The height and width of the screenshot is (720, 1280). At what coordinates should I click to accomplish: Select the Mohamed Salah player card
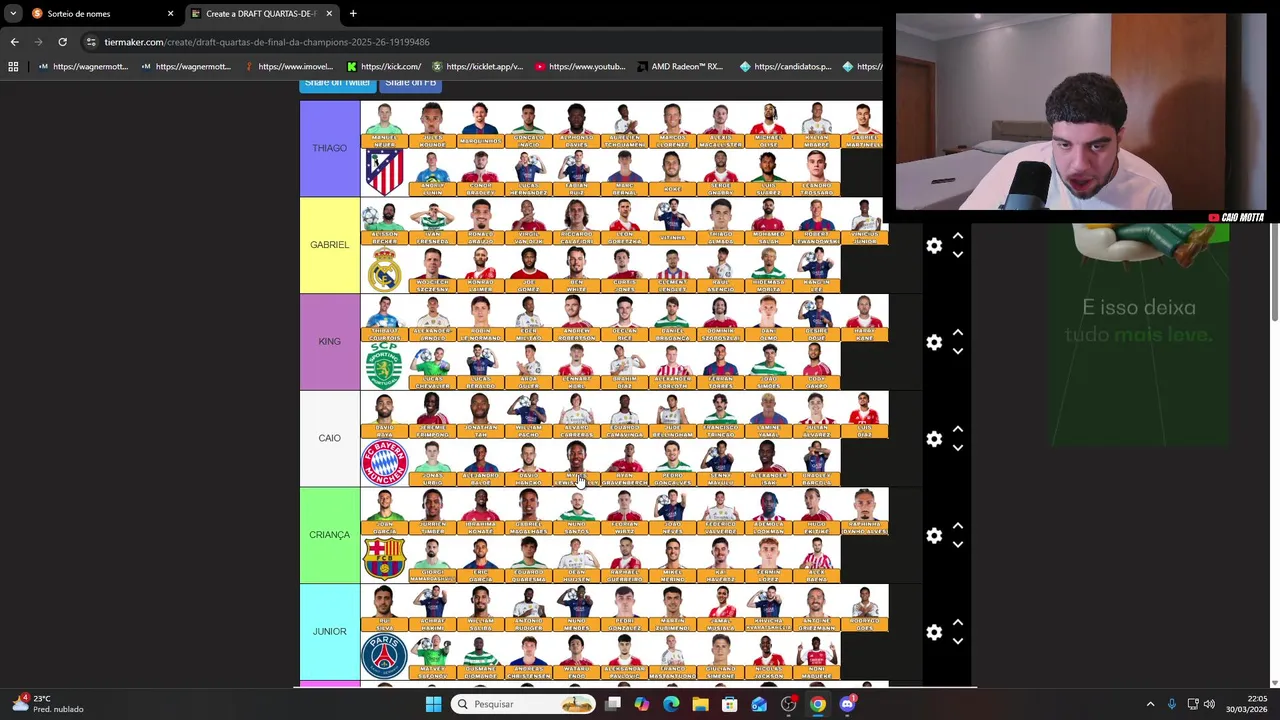pos(768,221)
